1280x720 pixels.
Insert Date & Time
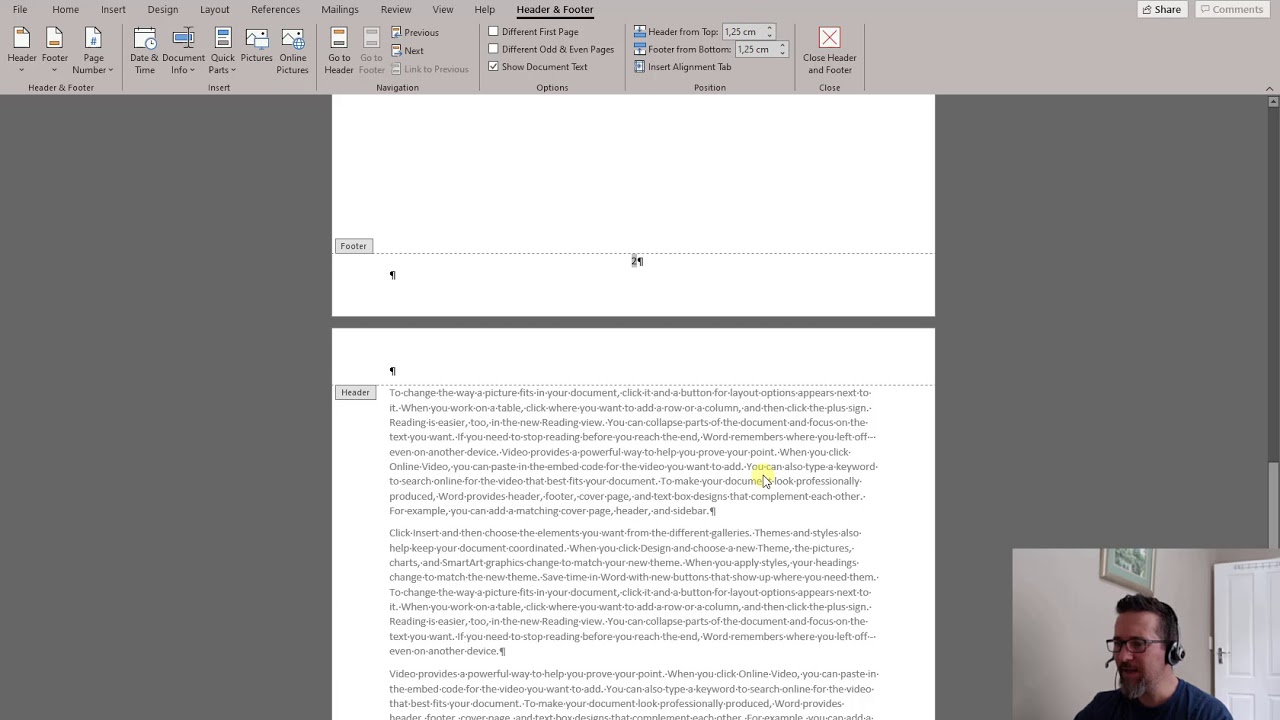tap(144, 50)
